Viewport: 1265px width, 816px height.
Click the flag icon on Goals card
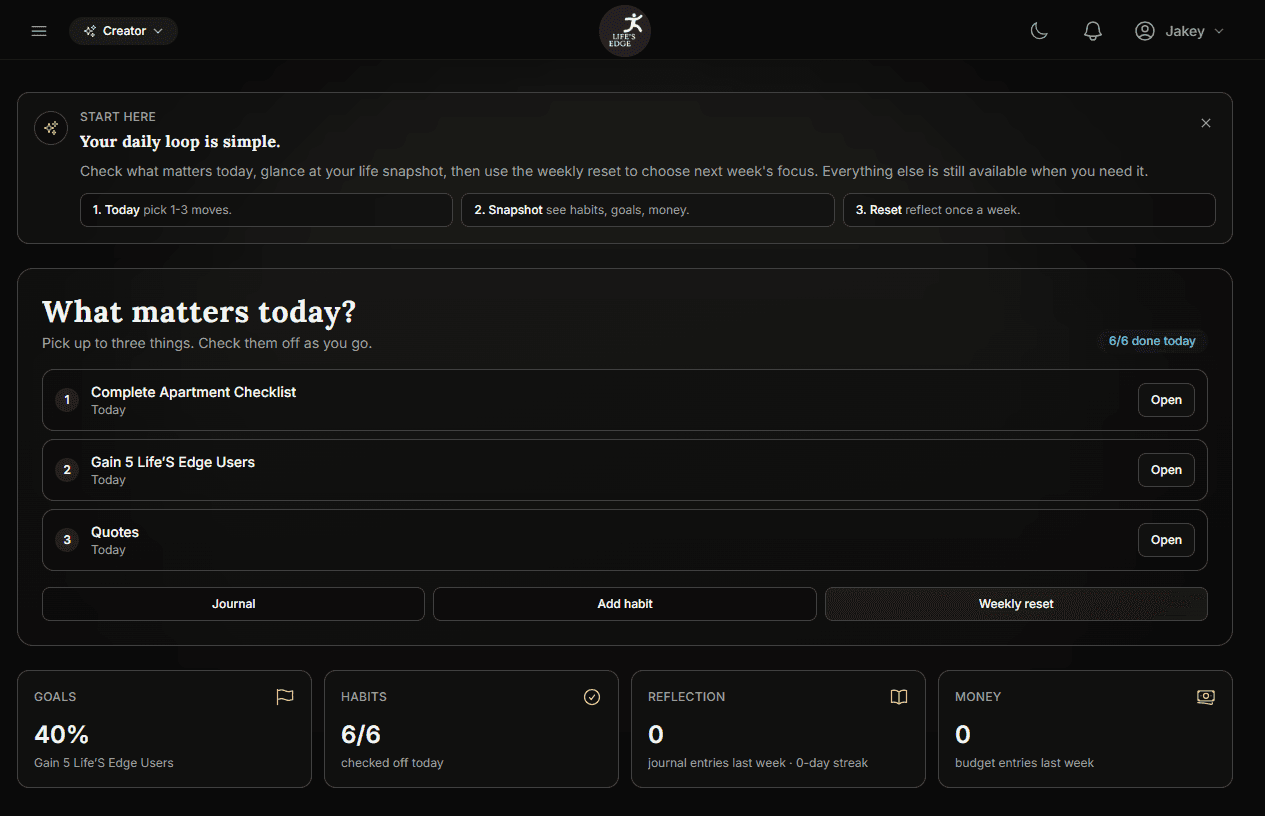pyautogui.click(x=285, y=697)
